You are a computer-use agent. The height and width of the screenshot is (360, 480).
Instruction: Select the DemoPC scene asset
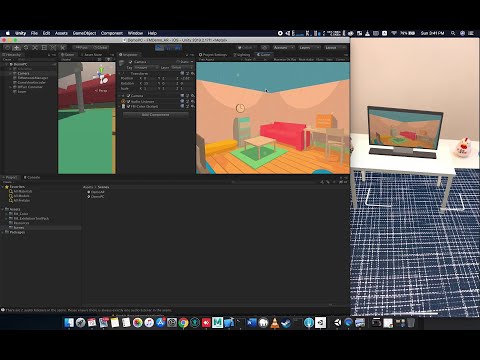click(x=96, y=197)
